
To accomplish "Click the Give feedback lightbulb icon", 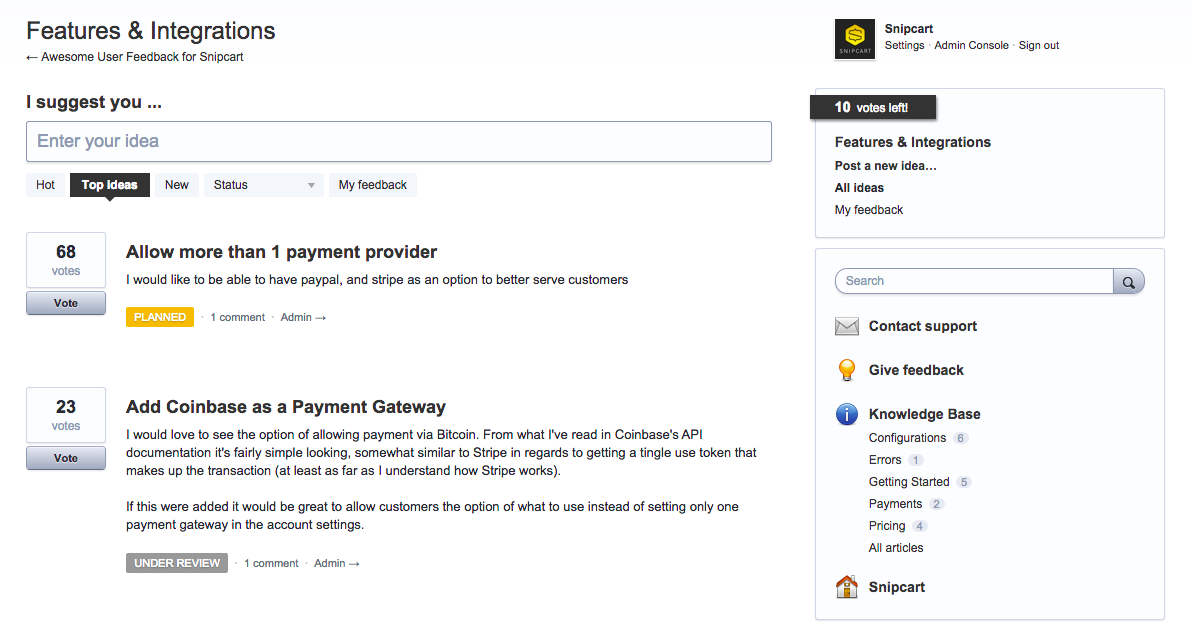I will tap(847, 370).
